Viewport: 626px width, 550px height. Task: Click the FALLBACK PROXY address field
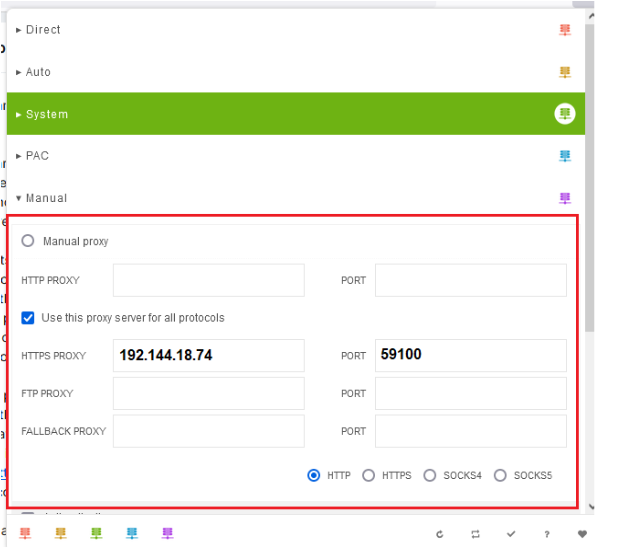pyautogui.click(x=209, y=431)
